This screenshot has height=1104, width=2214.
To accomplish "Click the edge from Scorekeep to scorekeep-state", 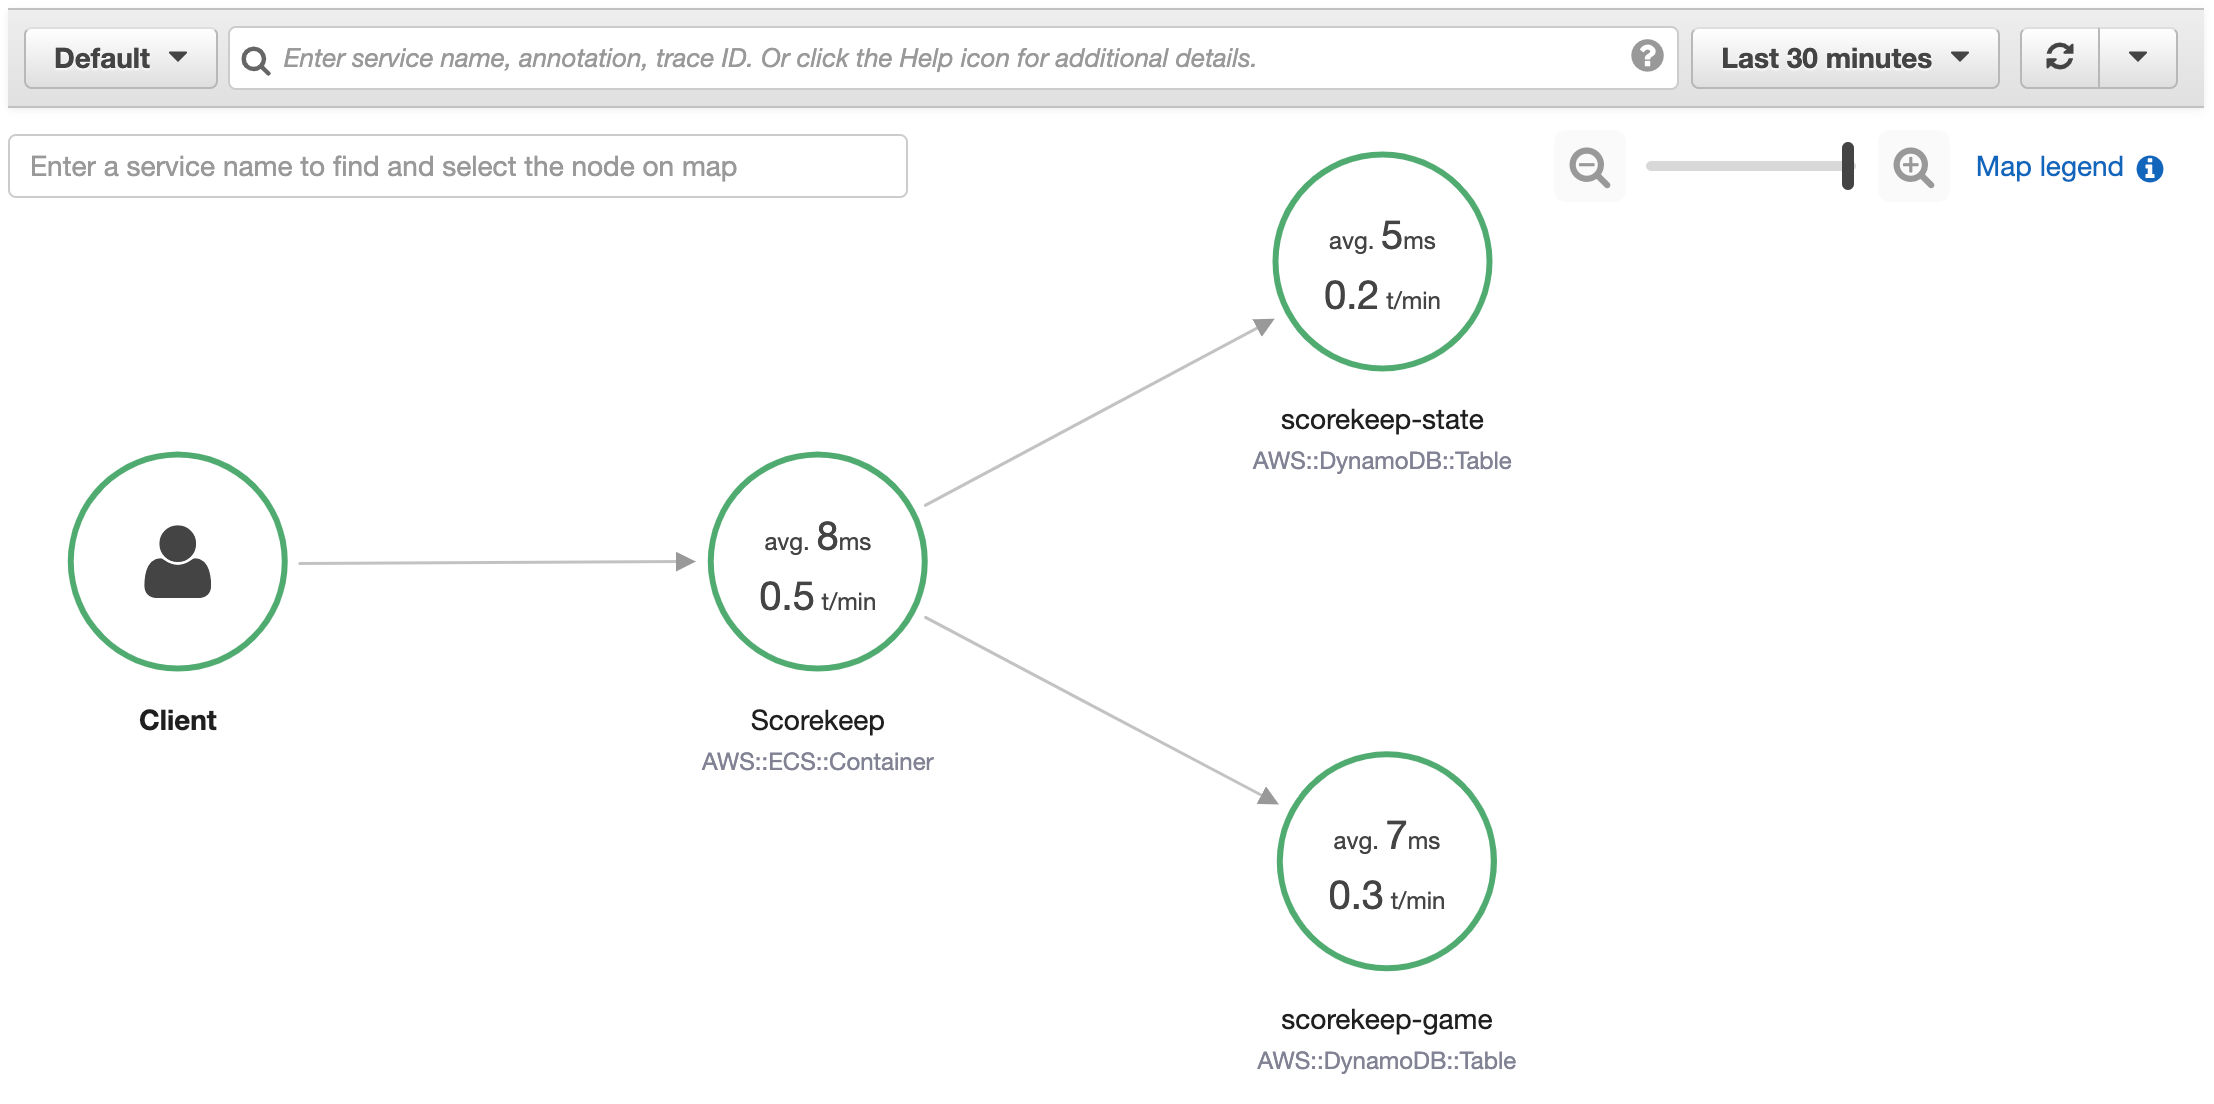I will (x=1096, y=415).
